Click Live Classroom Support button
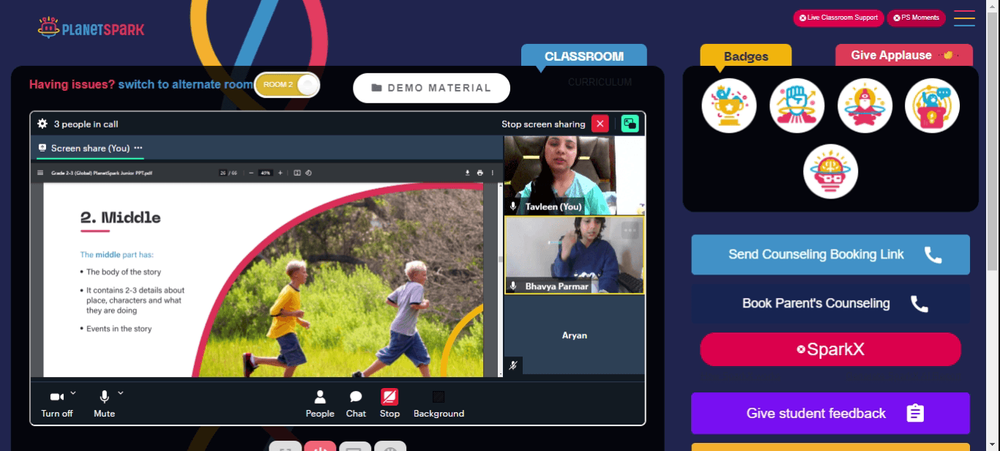1000x451 pixels. [x=838, y=18]
